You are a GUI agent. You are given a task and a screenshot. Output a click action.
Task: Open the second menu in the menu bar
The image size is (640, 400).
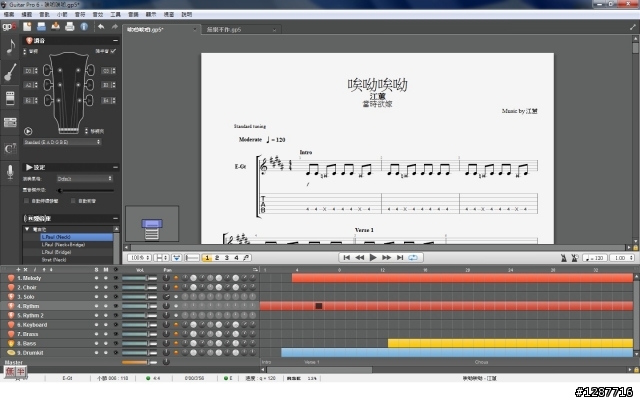[27, 14]
